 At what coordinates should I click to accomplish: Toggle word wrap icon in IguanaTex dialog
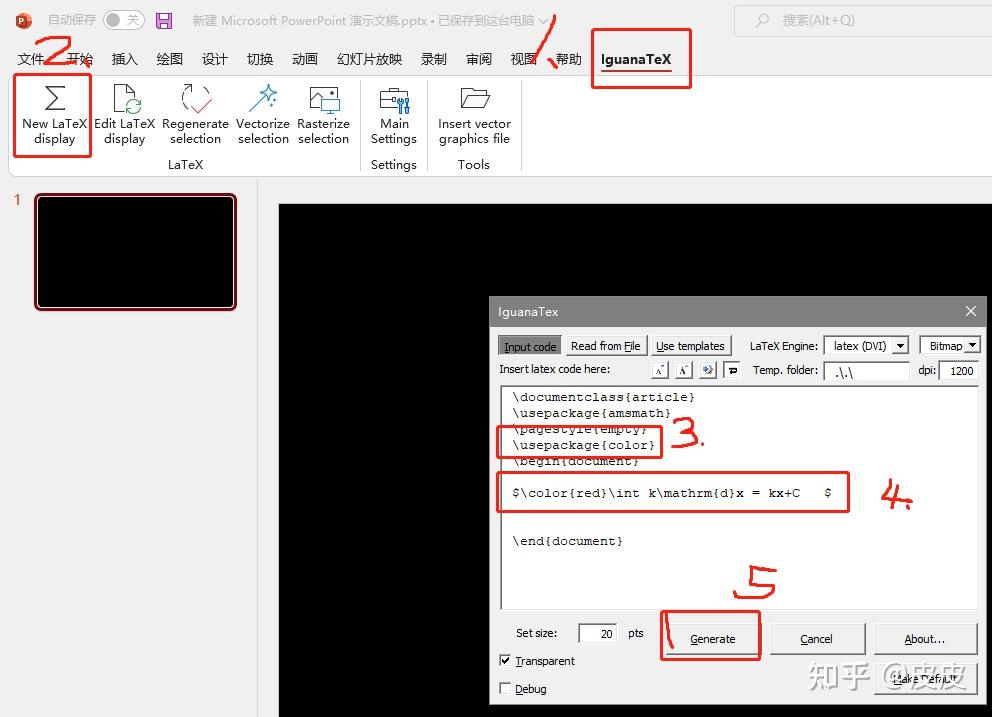pos(732,370)
